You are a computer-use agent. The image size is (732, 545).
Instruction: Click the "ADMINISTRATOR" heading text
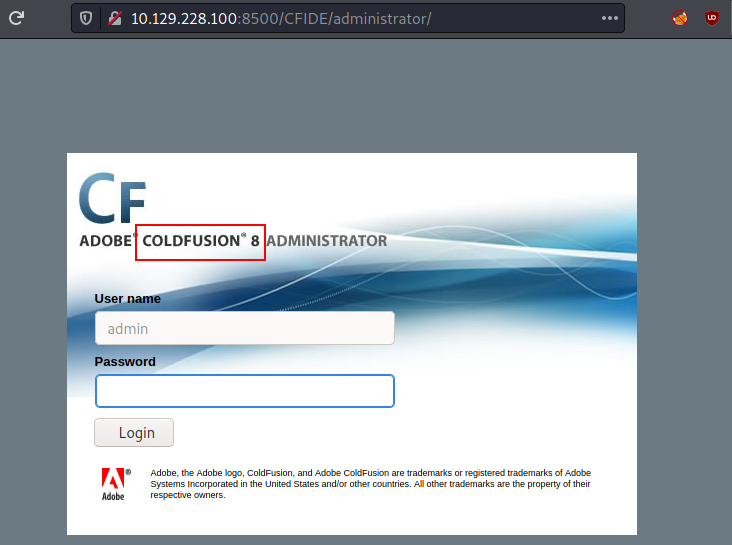[327, 241]
